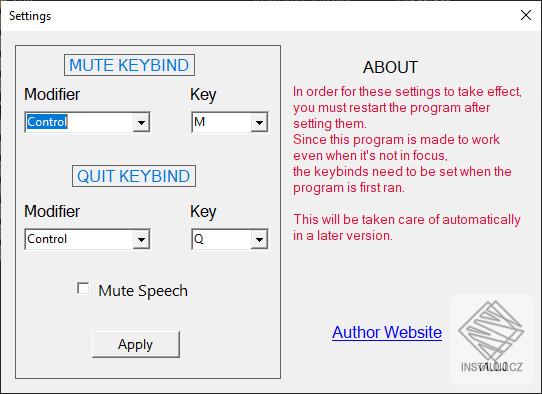Click the QUIT KEYBIND heading
The image size is (542, 394).
pyautogui.click(x=134, y=176)
